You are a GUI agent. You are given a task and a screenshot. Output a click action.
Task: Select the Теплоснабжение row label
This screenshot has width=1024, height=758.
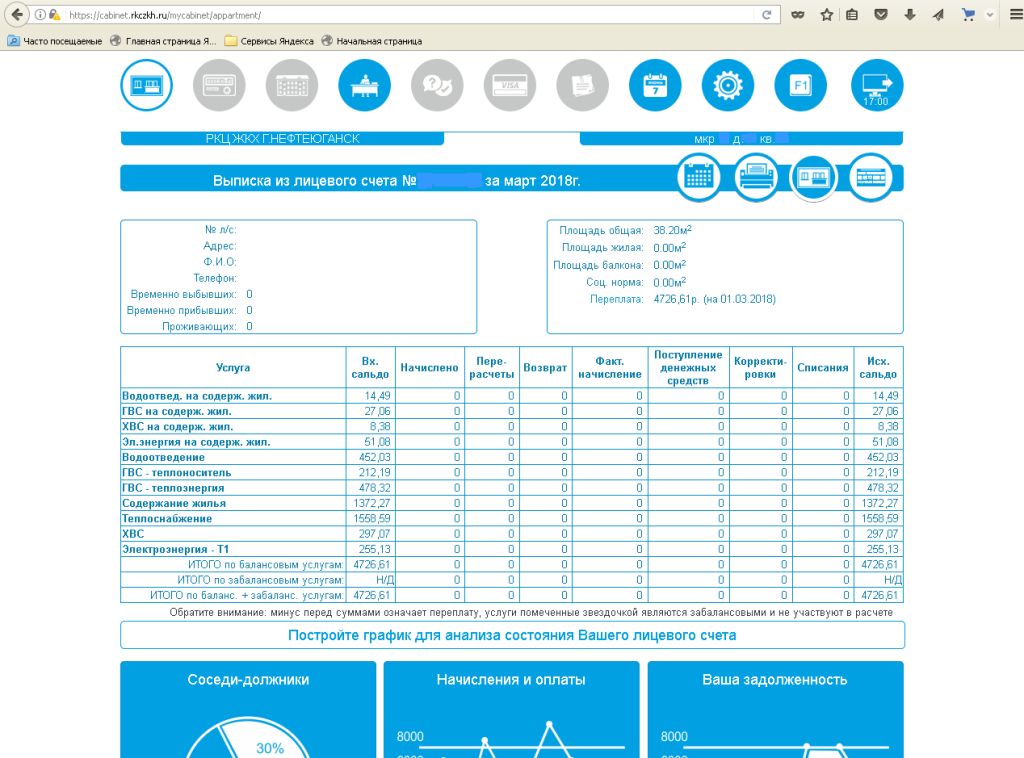[x=167, y=518]
